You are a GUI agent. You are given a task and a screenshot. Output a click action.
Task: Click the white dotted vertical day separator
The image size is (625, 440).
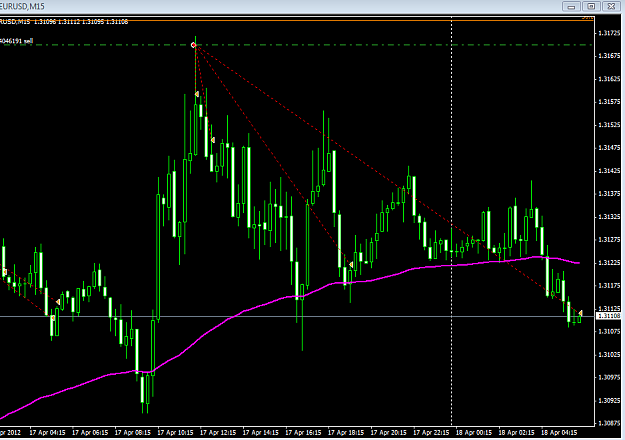(452, 221)
